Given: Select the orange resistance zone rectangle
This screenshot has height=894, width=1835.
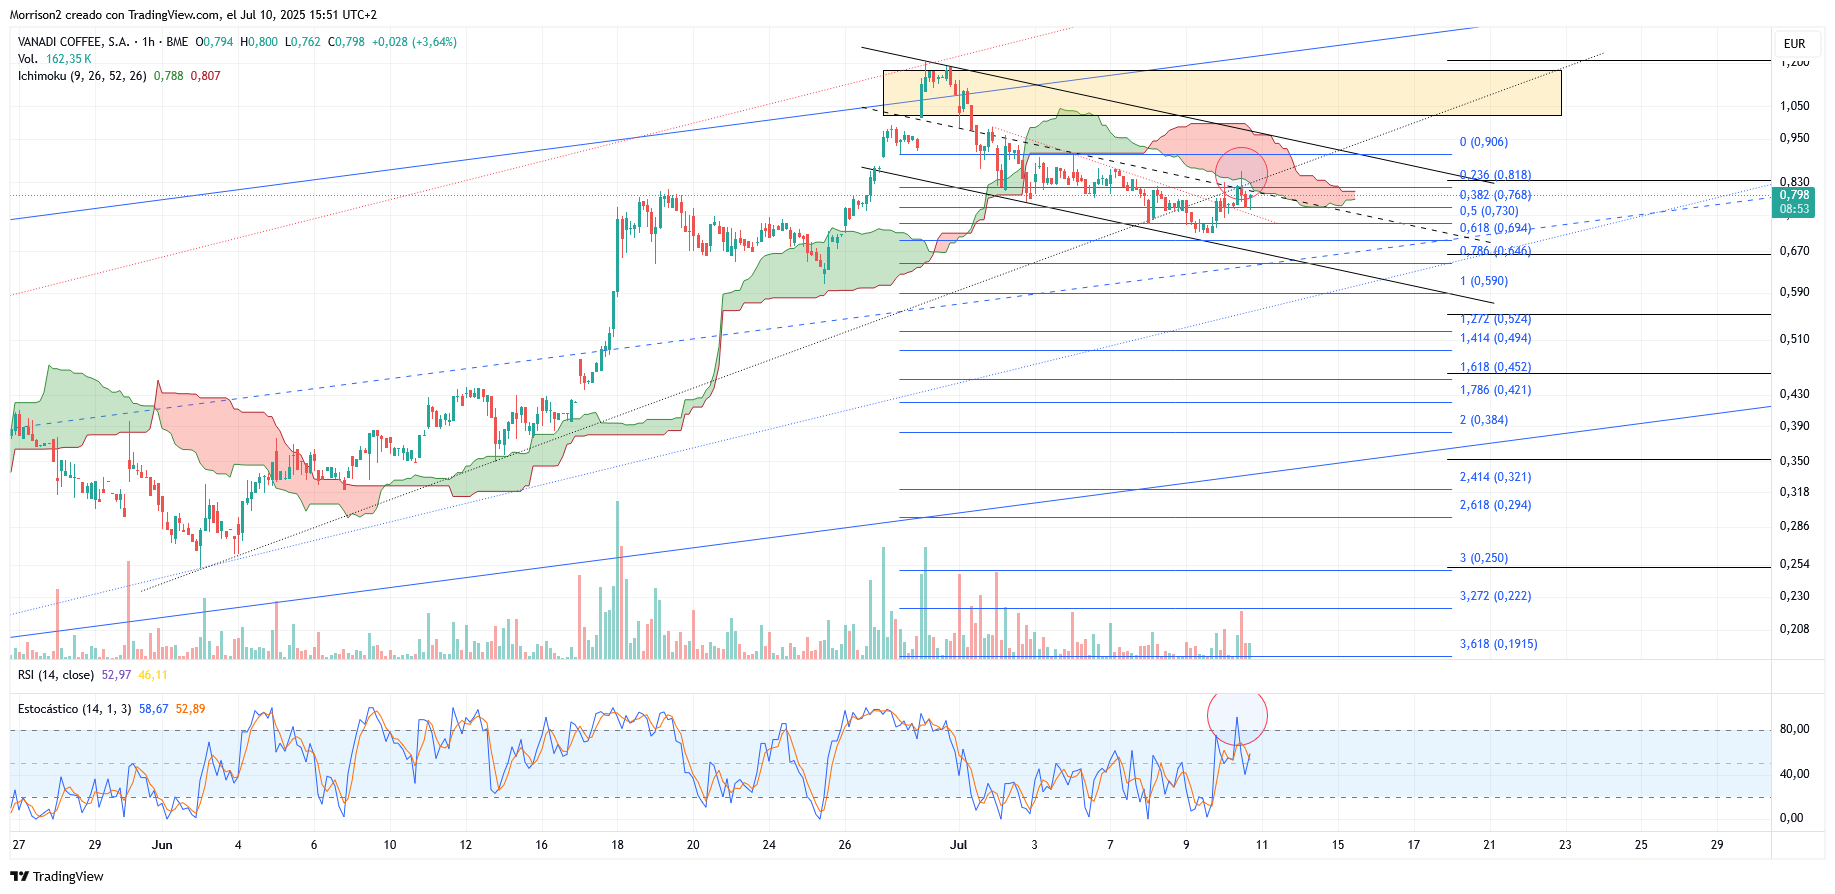Looking at the screenshot, I should (x=1222, y=93).
